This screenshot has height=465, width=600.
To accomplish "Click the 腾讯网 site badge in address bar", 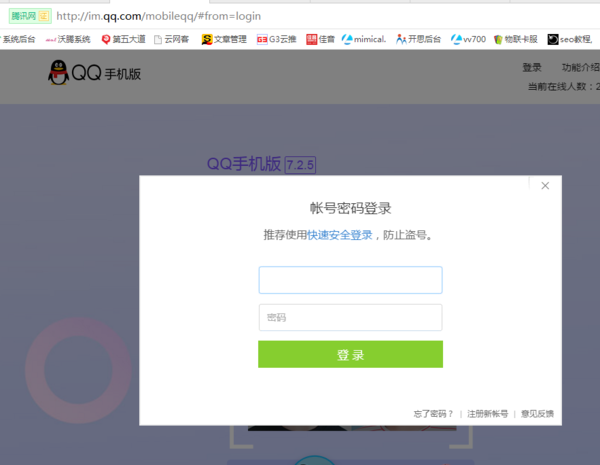I will [30, 16].
